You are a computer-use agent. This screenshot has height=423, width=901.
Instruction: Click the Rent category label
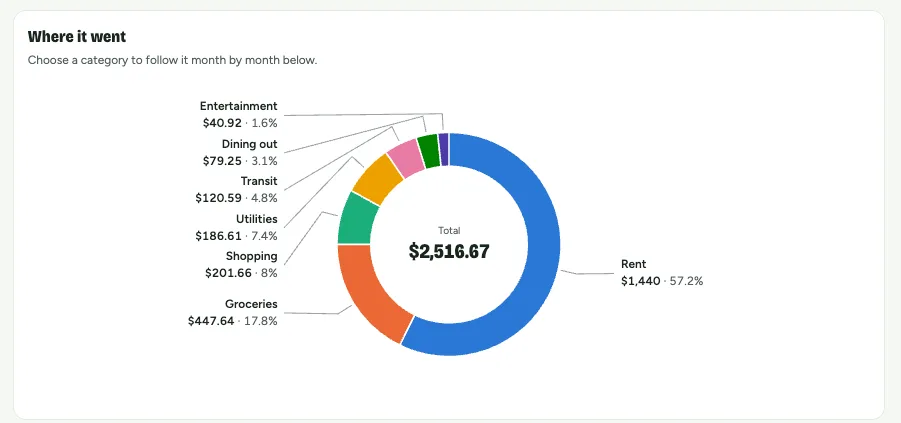pos(633,264)
